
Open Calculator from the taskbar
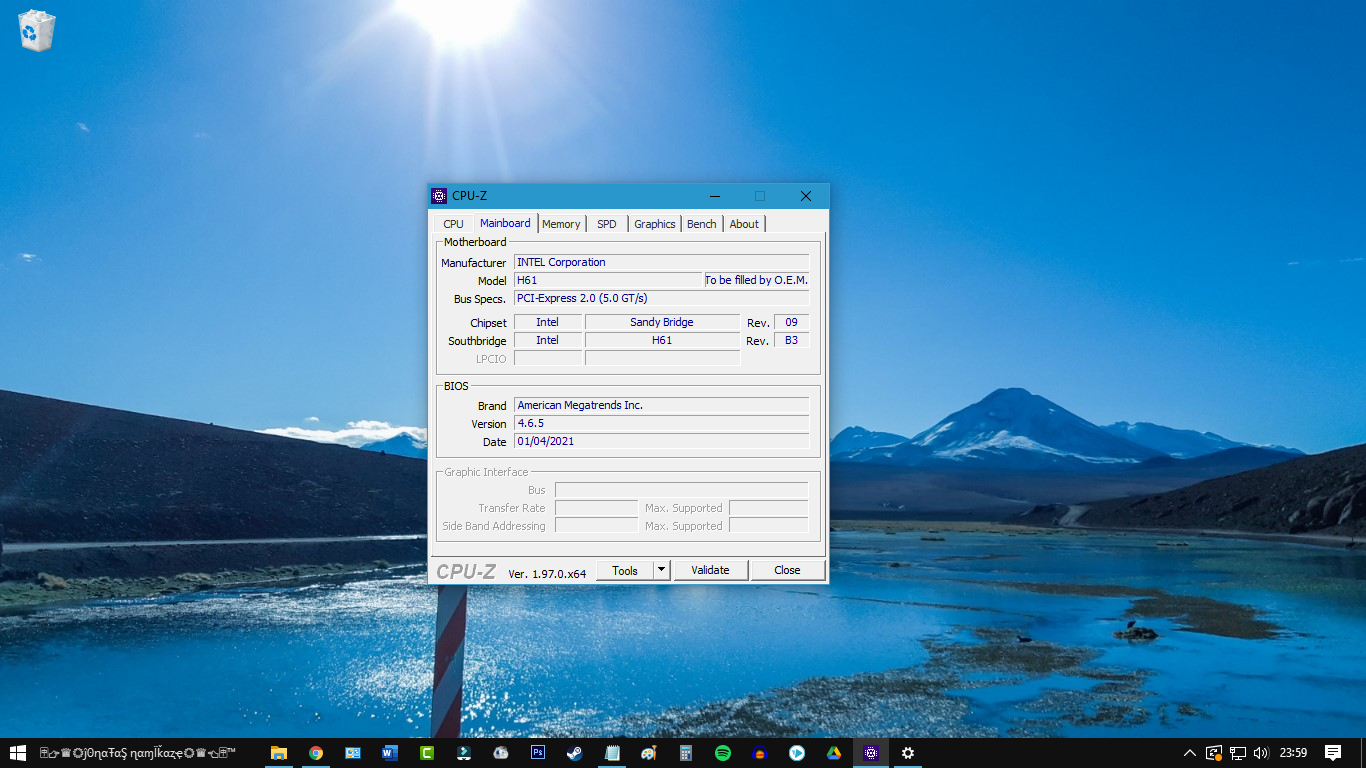[686, 753]
